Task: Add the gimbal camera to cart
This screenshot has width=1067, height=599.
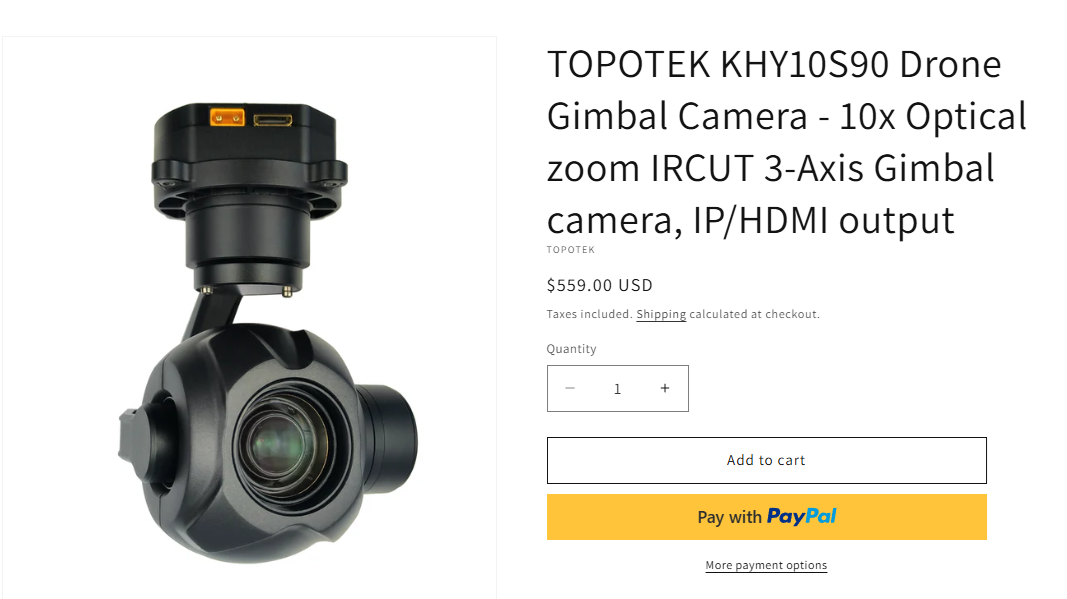Action: pos(766,460)
